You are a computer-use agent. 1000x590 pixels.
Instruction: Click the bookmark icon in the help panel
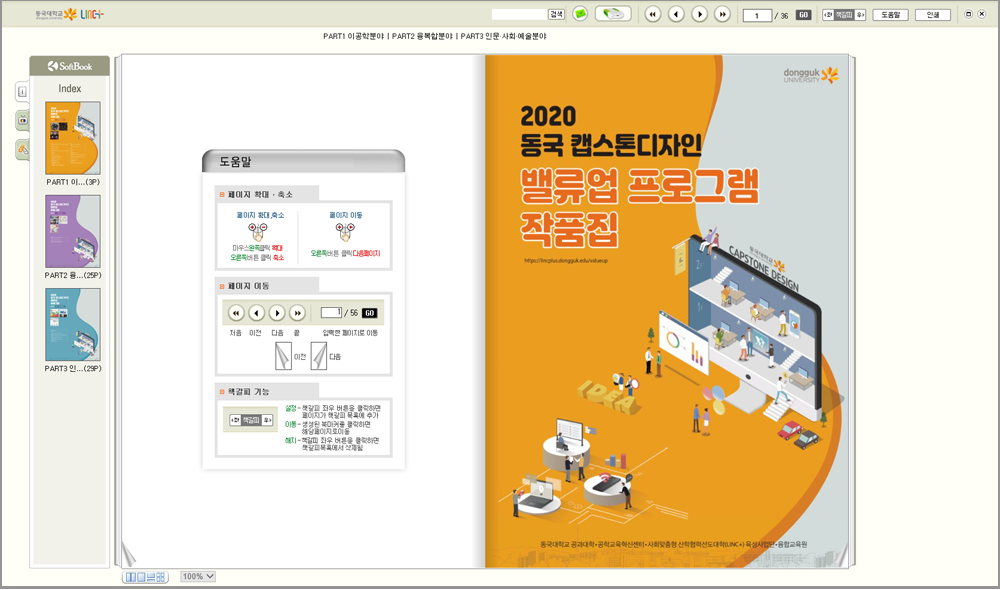[x=251, y=420]
